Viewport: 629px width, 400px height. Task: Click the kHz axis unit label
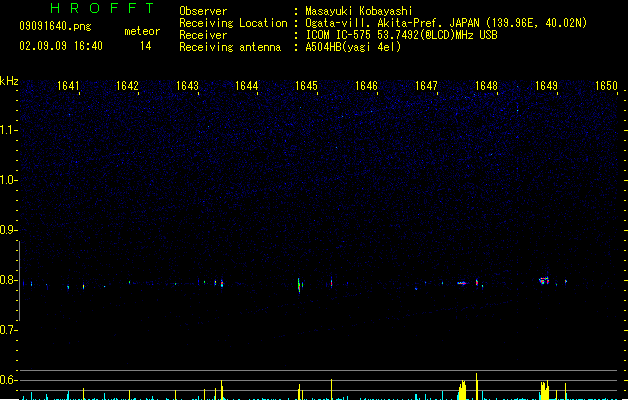tap(9, 81)
